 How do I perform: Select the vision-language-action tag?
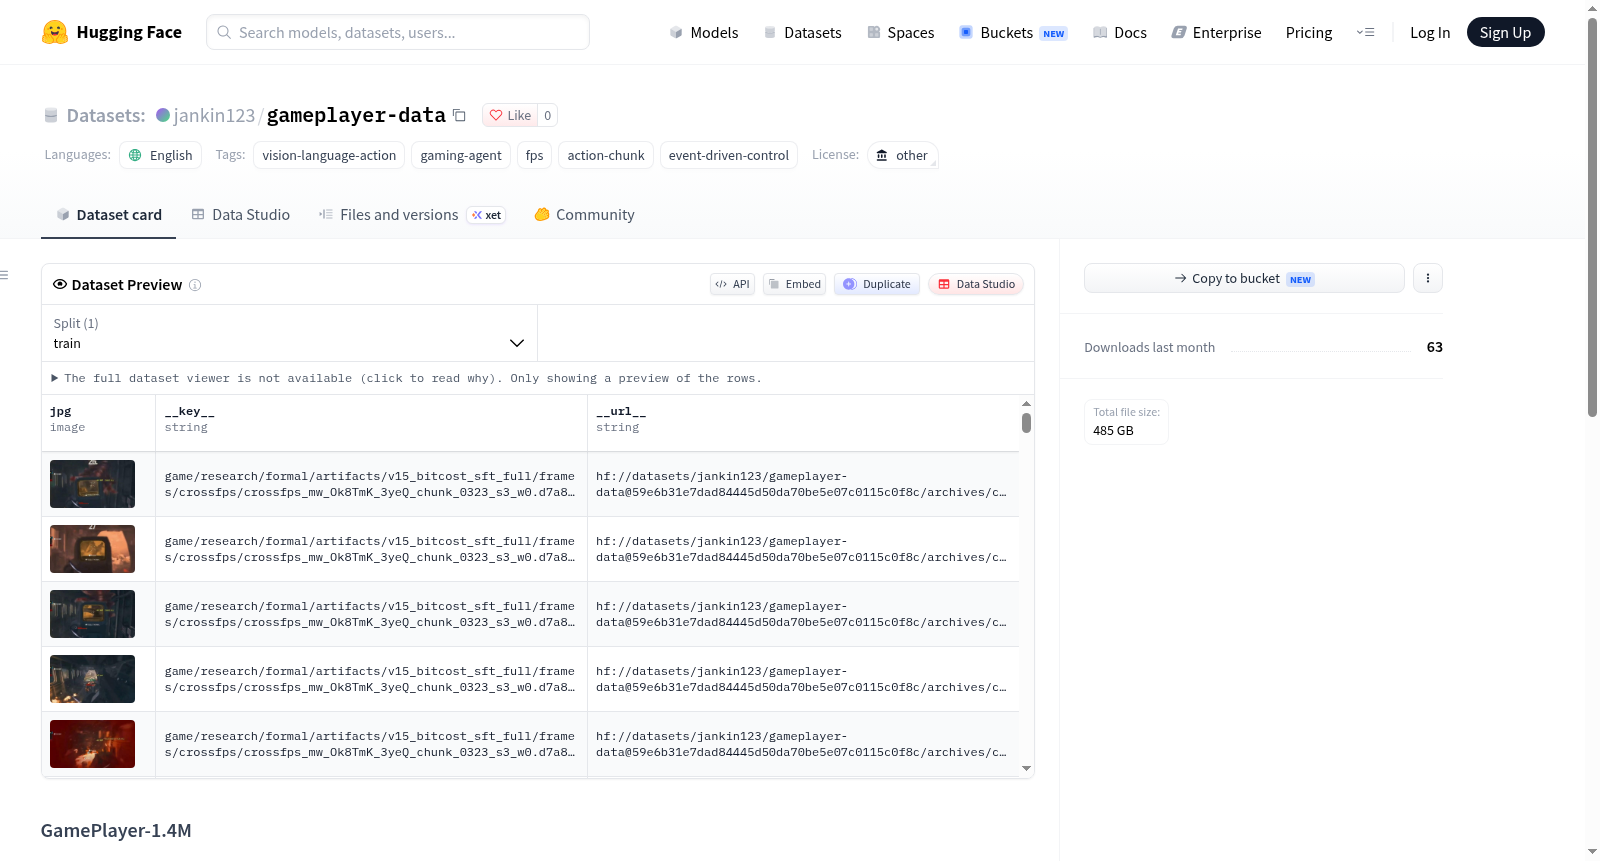pos(329,155)
